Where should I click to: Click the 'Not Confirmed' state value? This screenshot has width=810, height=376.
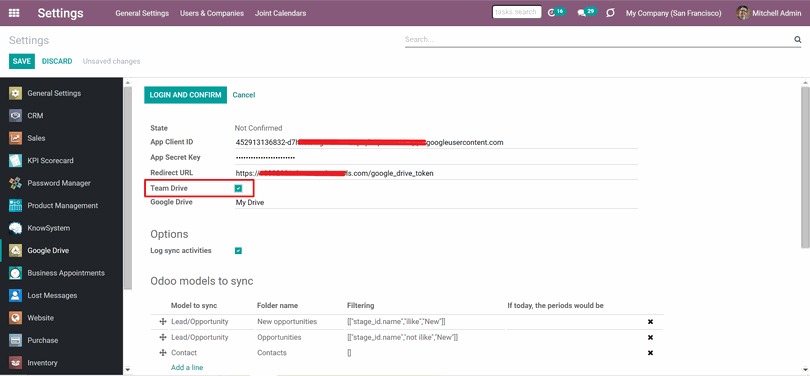click(x=258, y=128)
